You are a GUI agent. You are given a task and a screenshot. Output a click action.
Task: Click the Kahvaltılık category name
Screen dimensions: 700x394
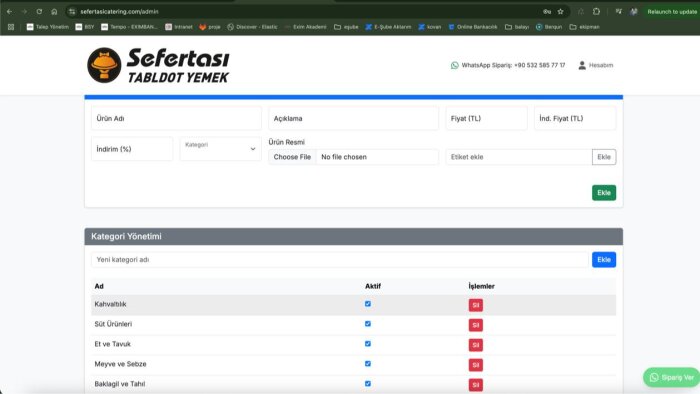click(110, 304)
